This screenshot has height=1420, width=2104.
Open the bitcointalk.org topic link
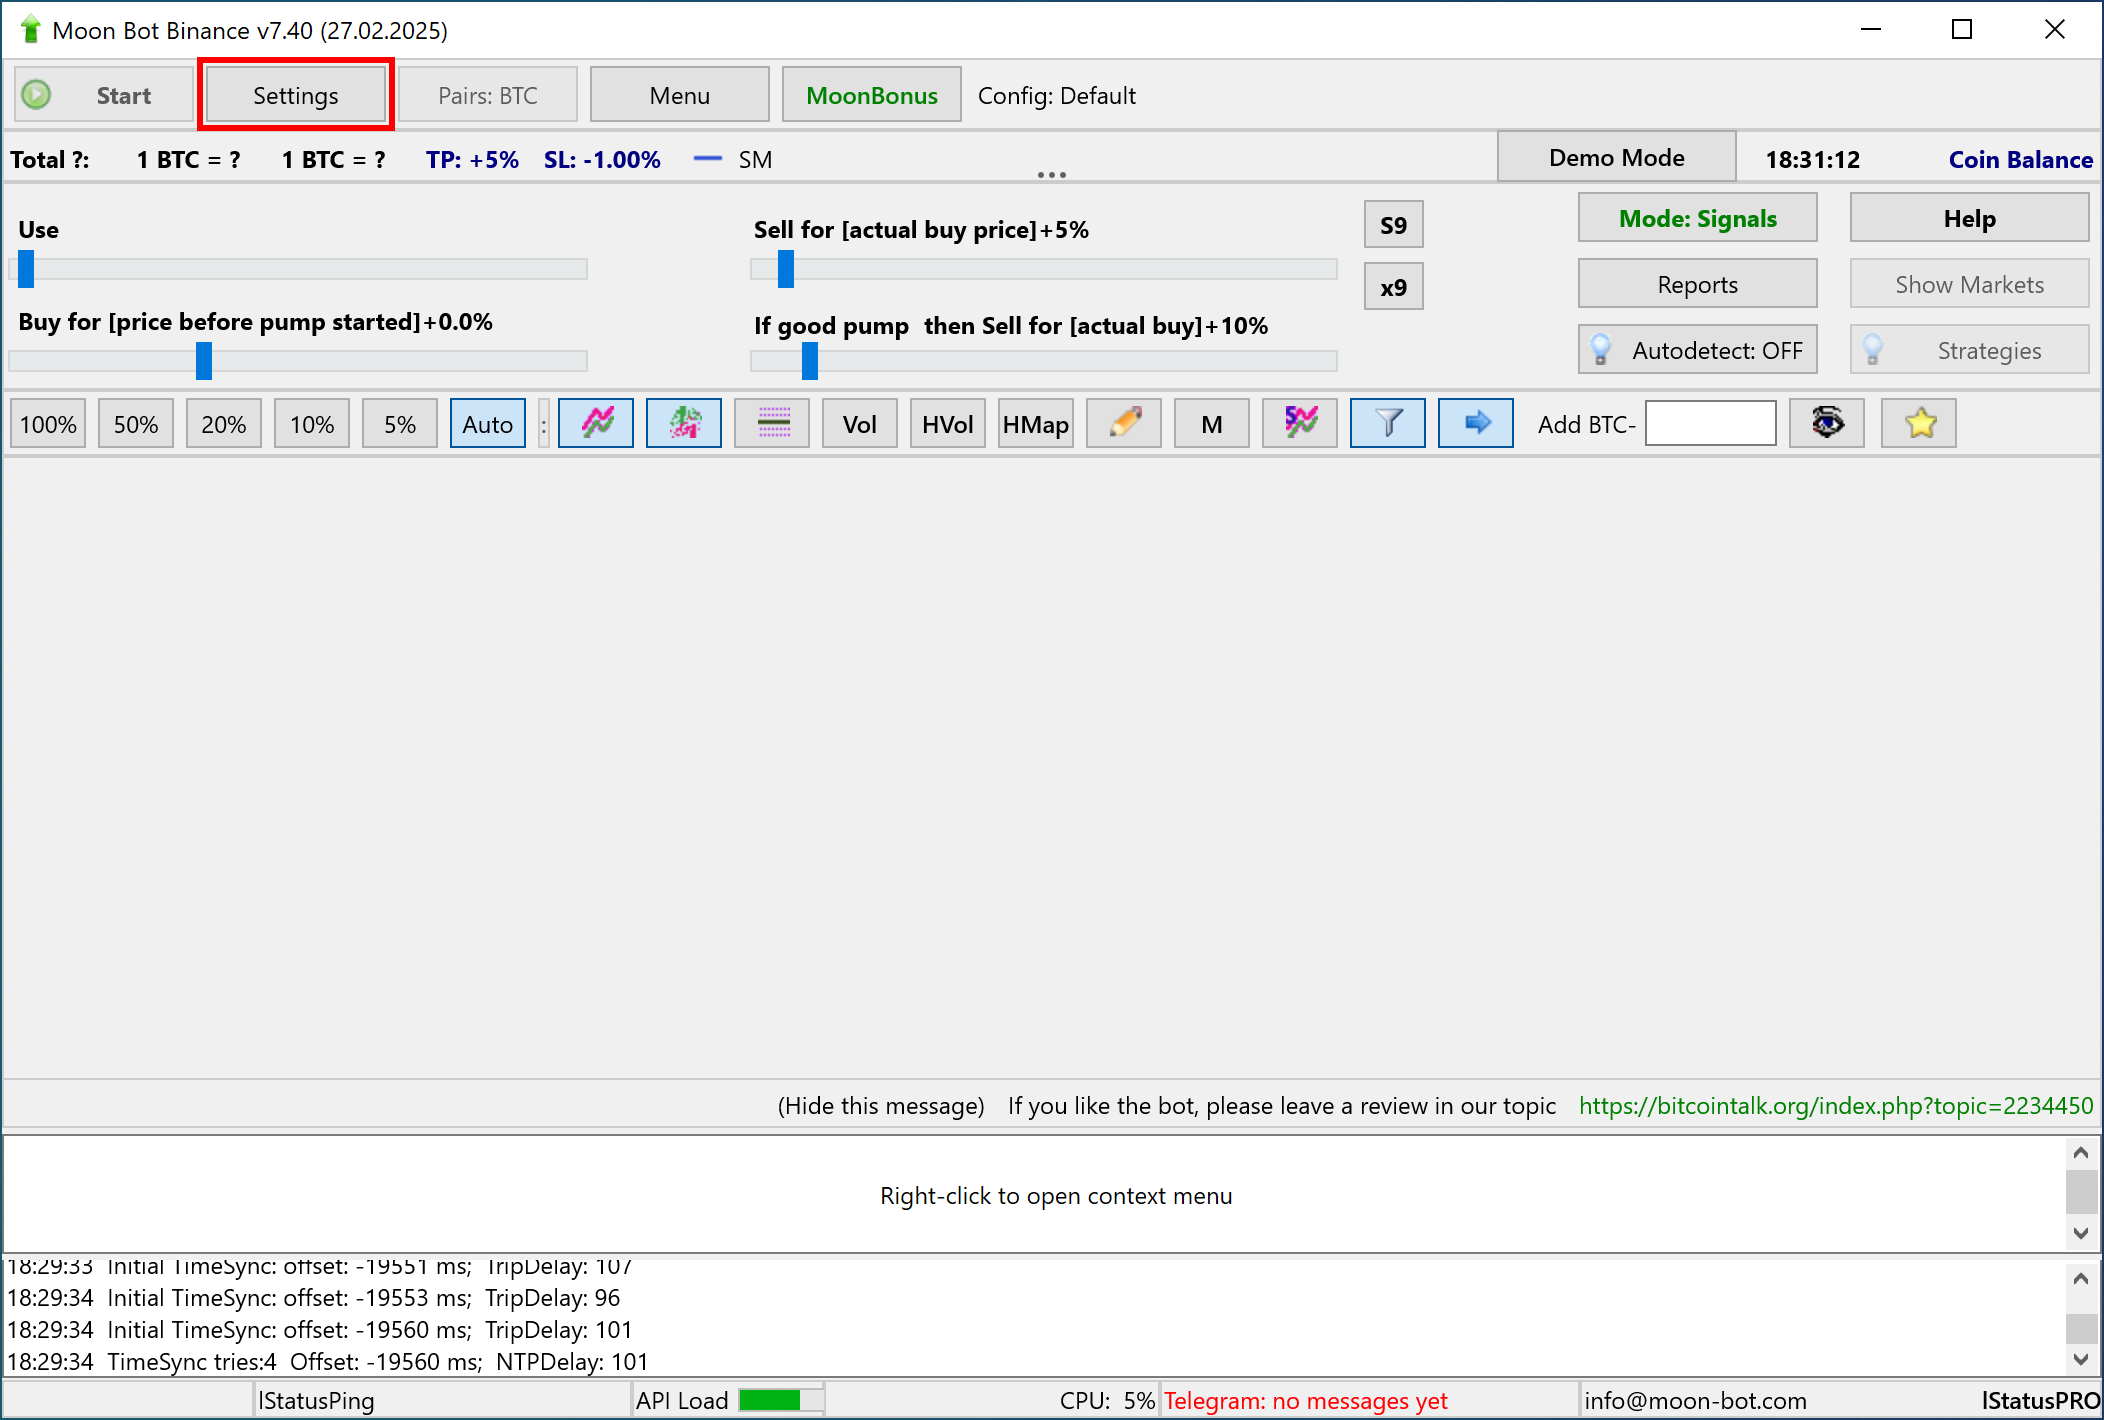1835,1106
